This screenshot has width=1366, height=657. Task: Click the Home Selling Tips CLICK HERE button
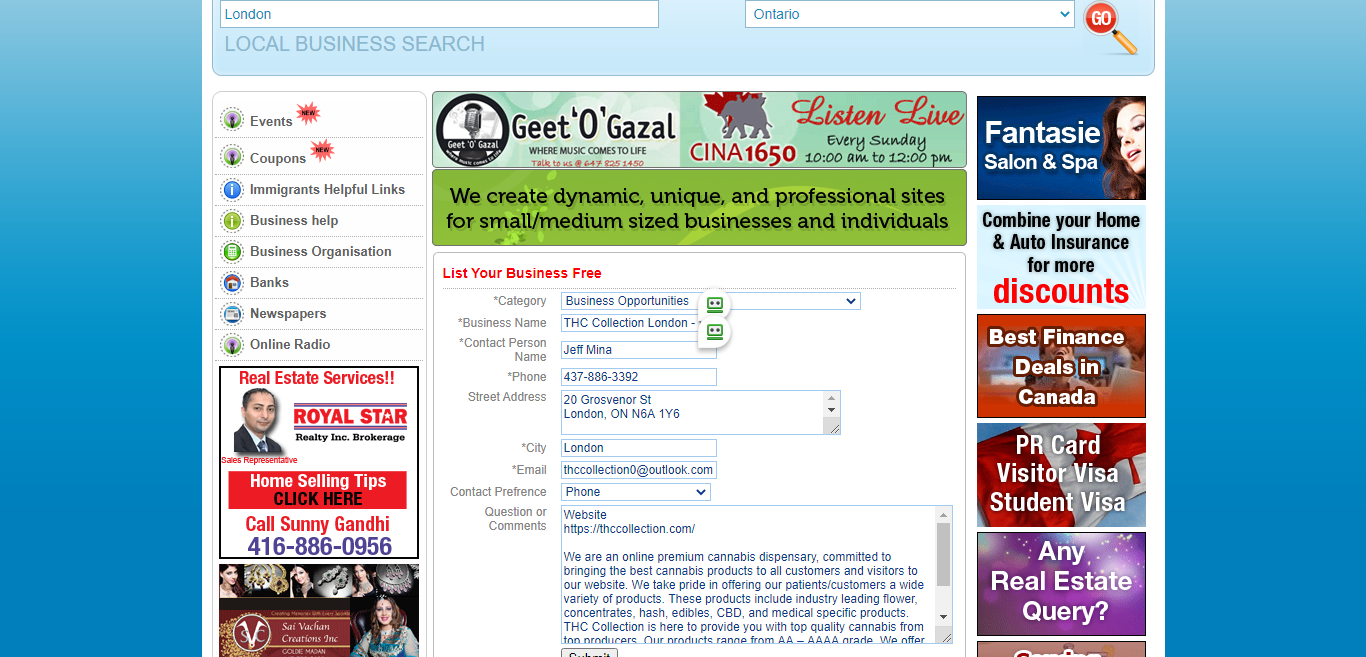pyautogui.click(x=318, y=490)
